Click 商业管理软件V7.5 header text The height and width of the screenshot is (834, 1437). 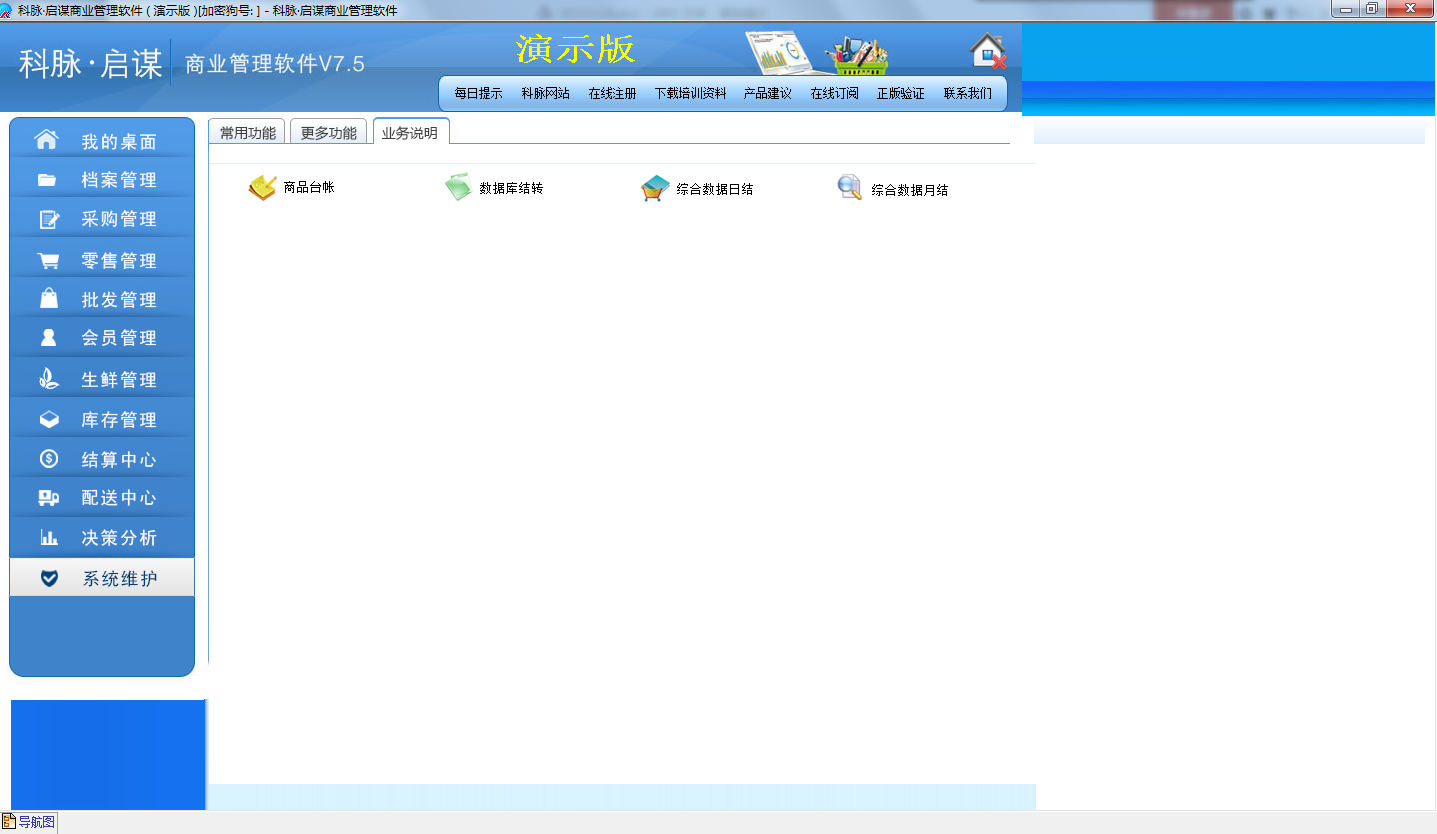[275, 64]
